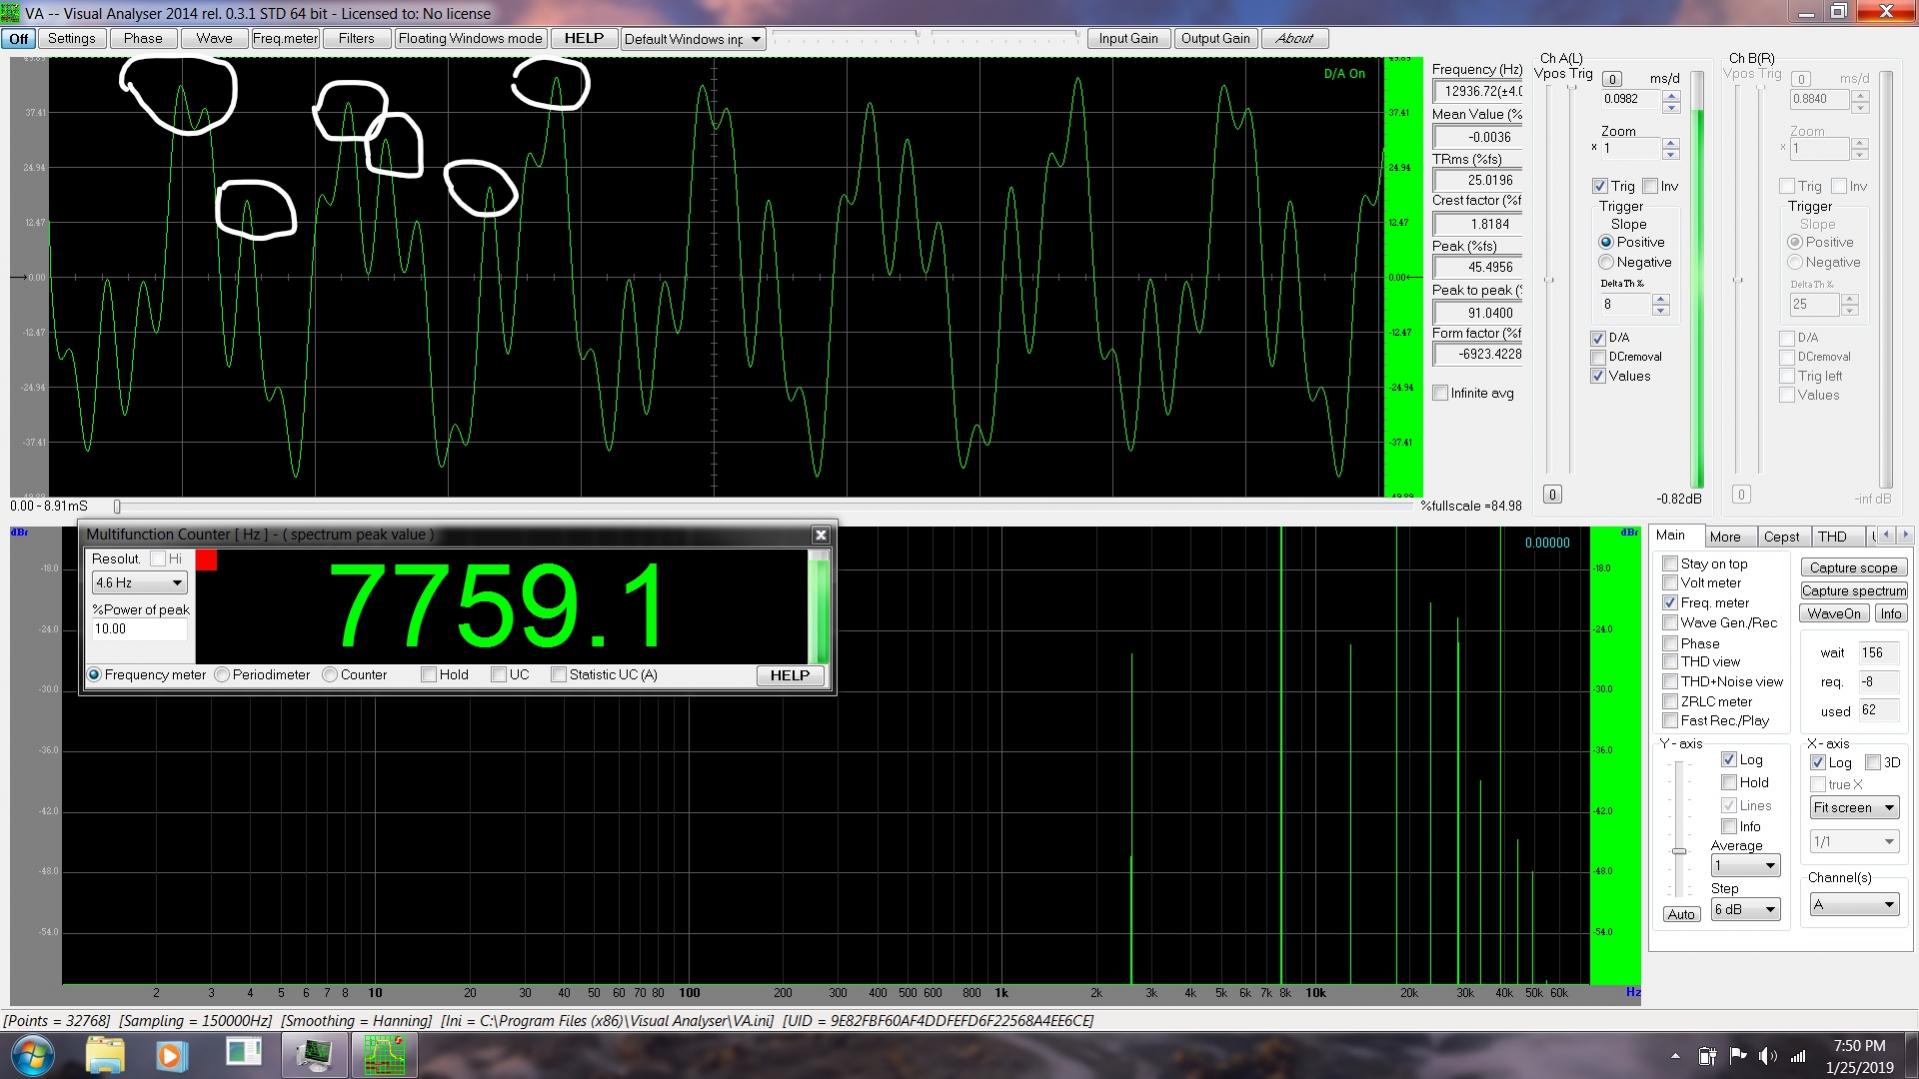Switch to the THD tab
Screen dimensions: 1919x1079
pos(1832,537)
